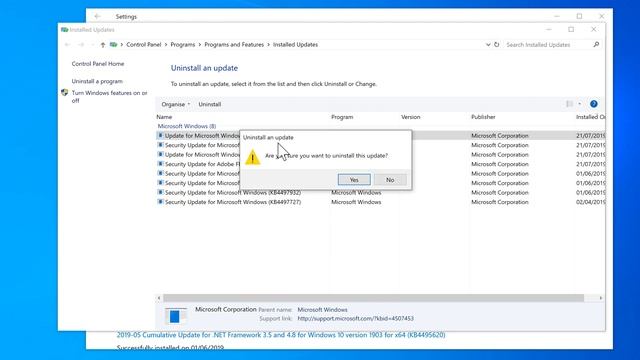Open support link for KB4507453
Viewport: 640px width, 360px height.
click(x=356, y=318)
